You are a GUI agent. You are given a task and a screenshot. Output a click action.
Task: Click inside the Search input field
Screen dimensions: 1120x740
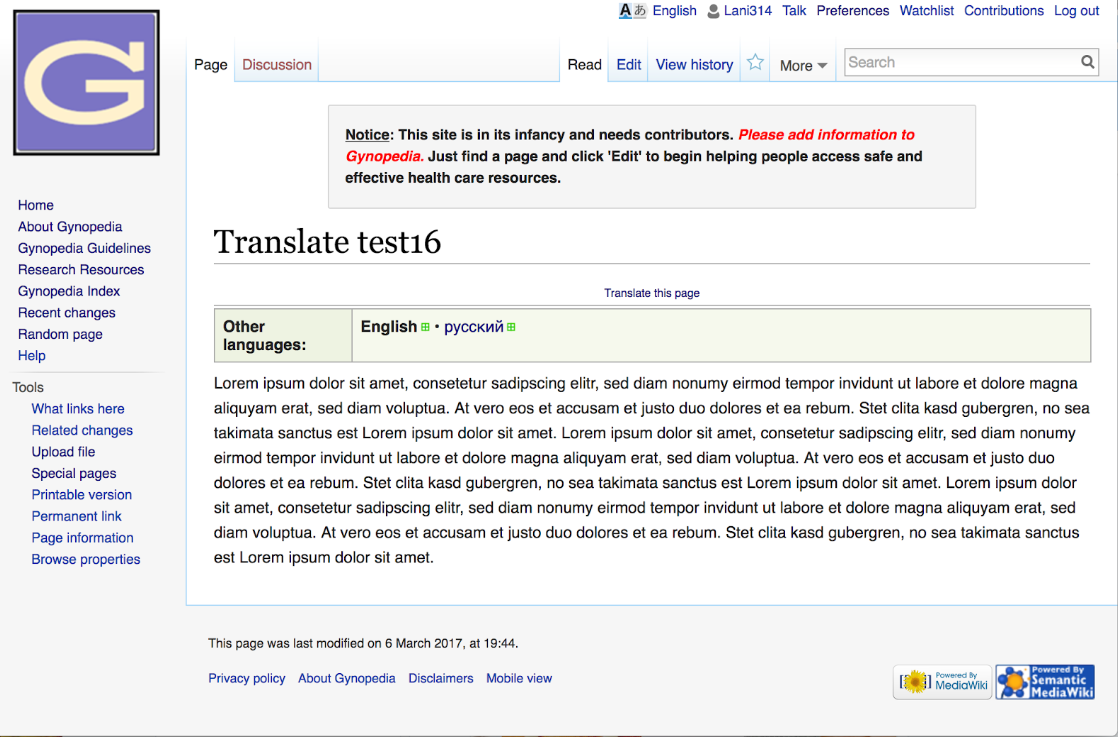click(x=960, y=62)
